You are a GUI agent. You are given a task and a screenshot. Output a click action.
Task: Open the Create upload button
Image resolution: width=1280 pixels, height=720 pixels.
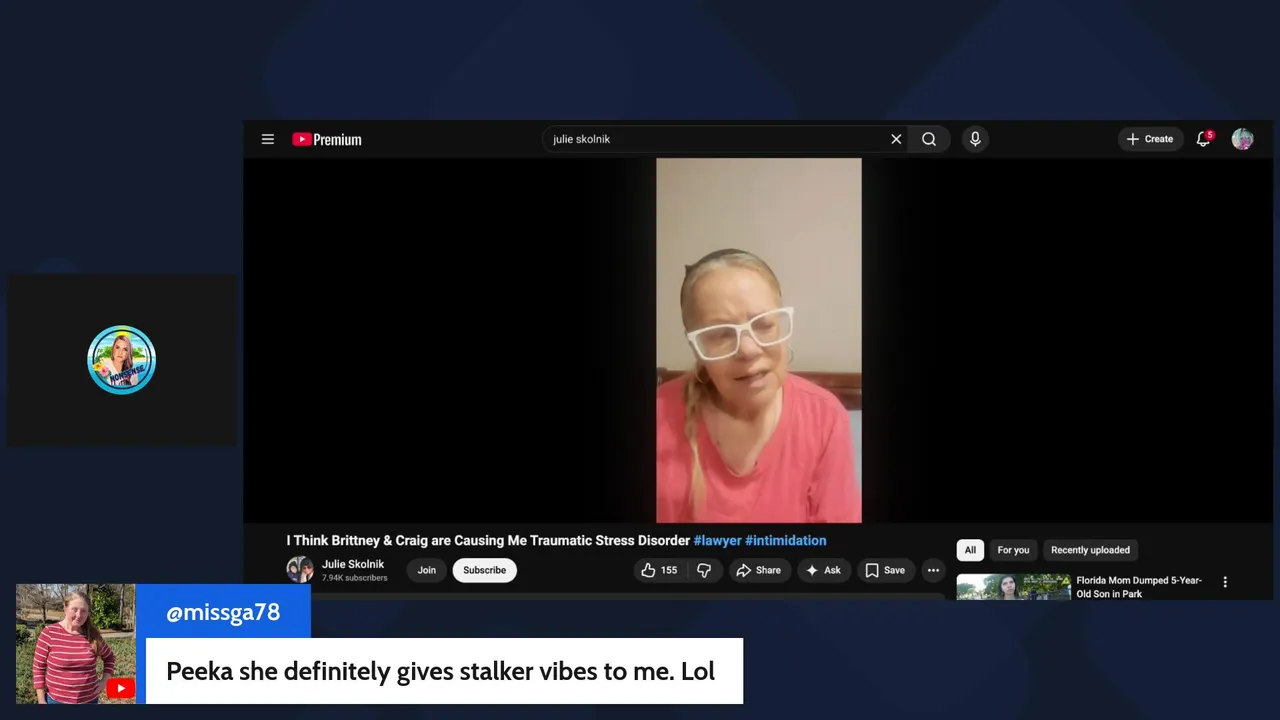pos(1150,139)
